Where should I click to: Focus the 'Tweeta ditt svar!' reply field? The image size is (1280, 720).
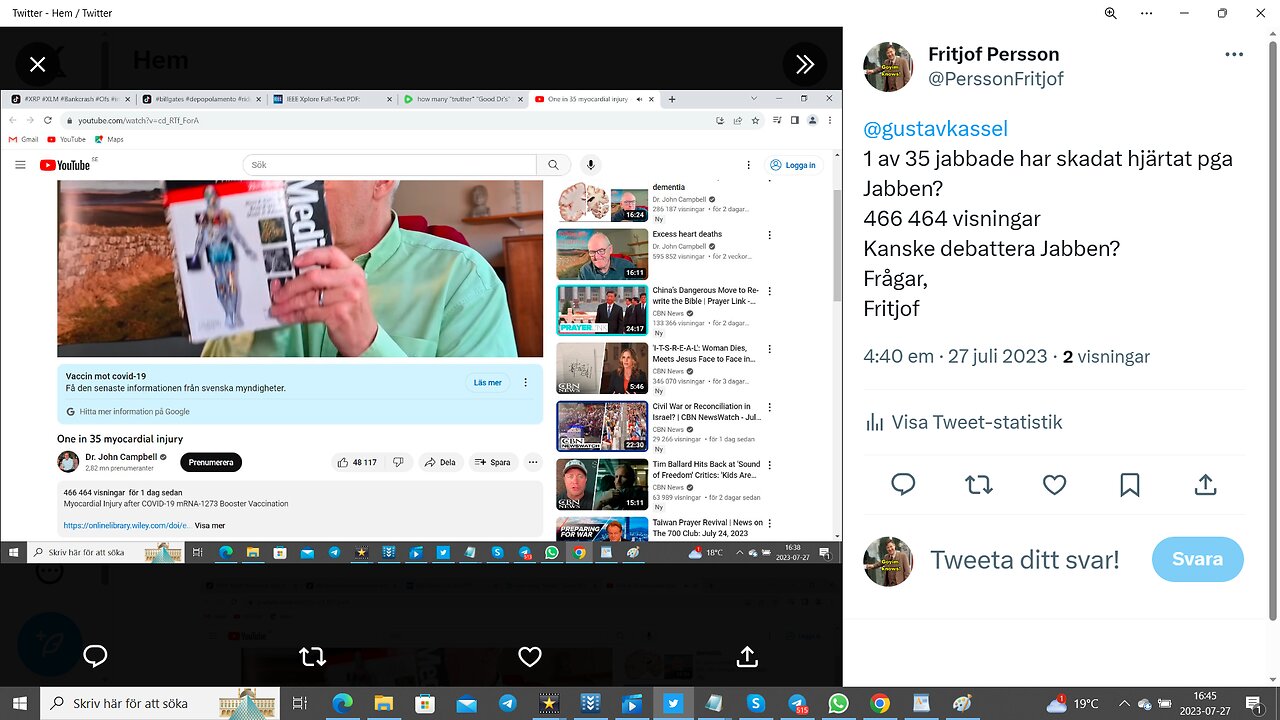(1025, 559)
